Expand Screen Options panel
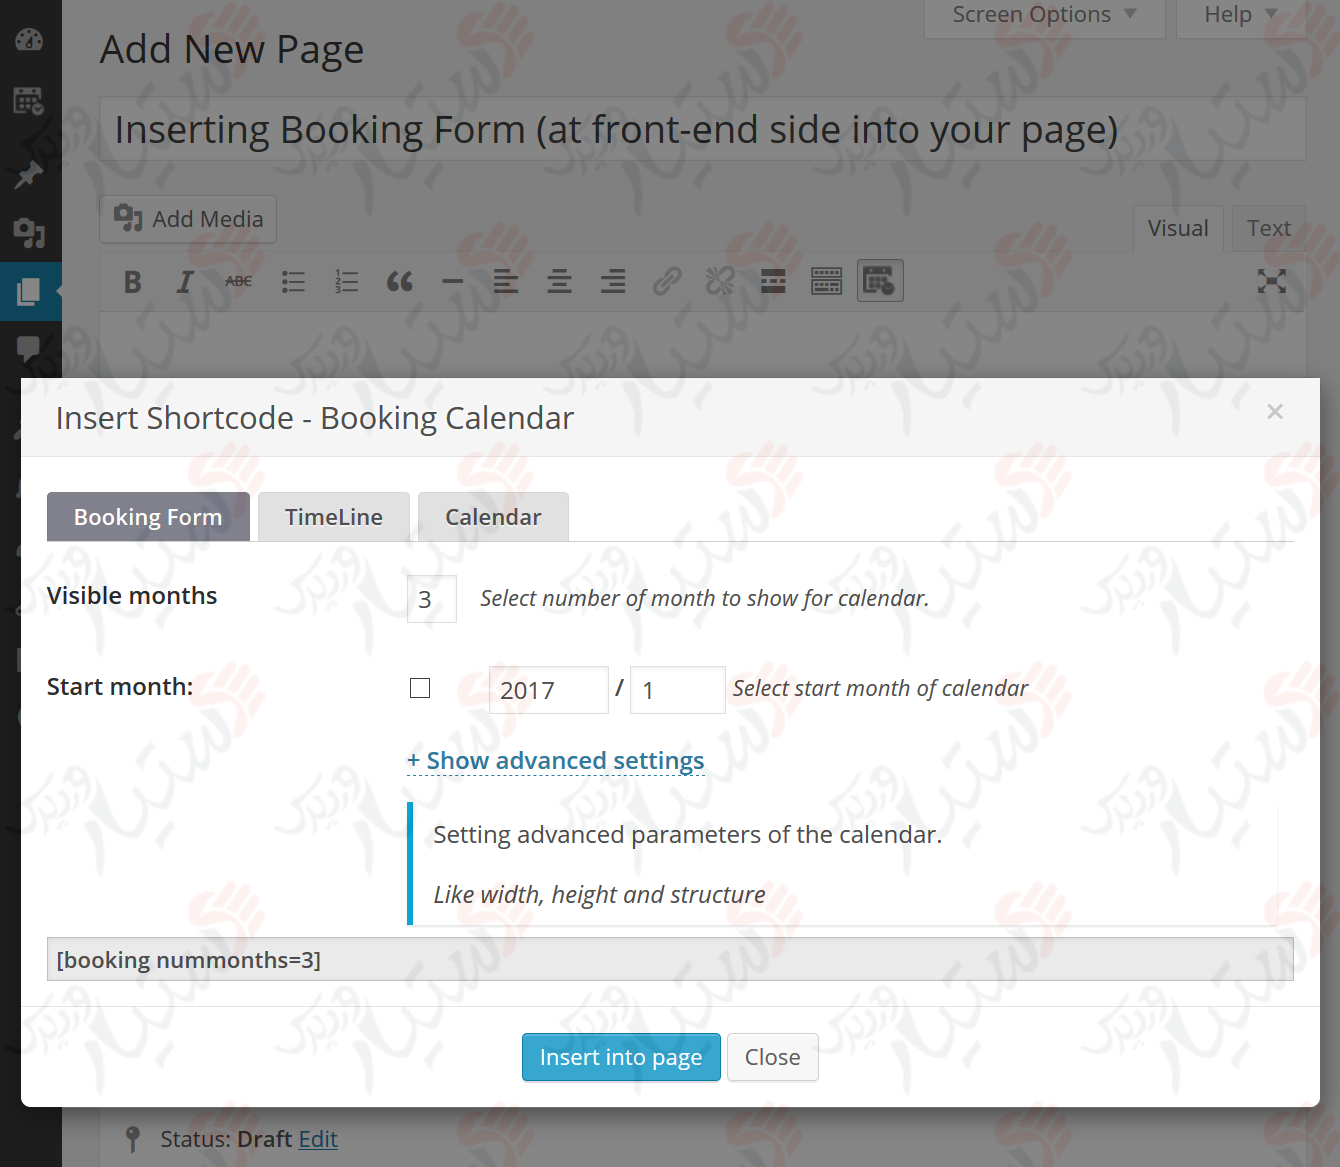Screen dimensions: 1340x1167 tap(1045, 15)
